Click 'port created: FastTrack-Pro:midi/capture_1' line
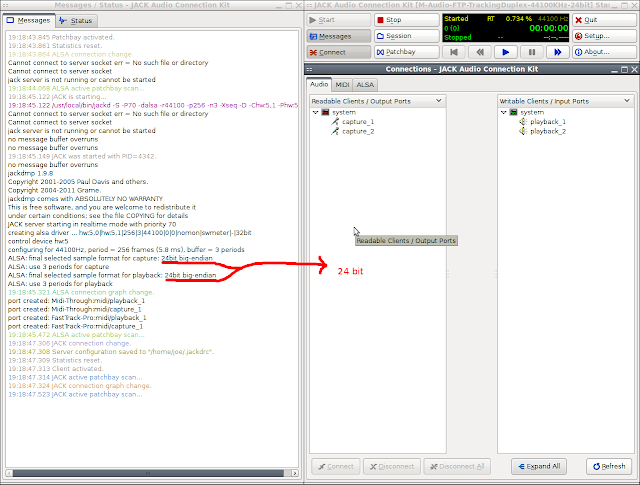This screenshot has height=485, width=640. pyautogui.click(x=76, y=326)
